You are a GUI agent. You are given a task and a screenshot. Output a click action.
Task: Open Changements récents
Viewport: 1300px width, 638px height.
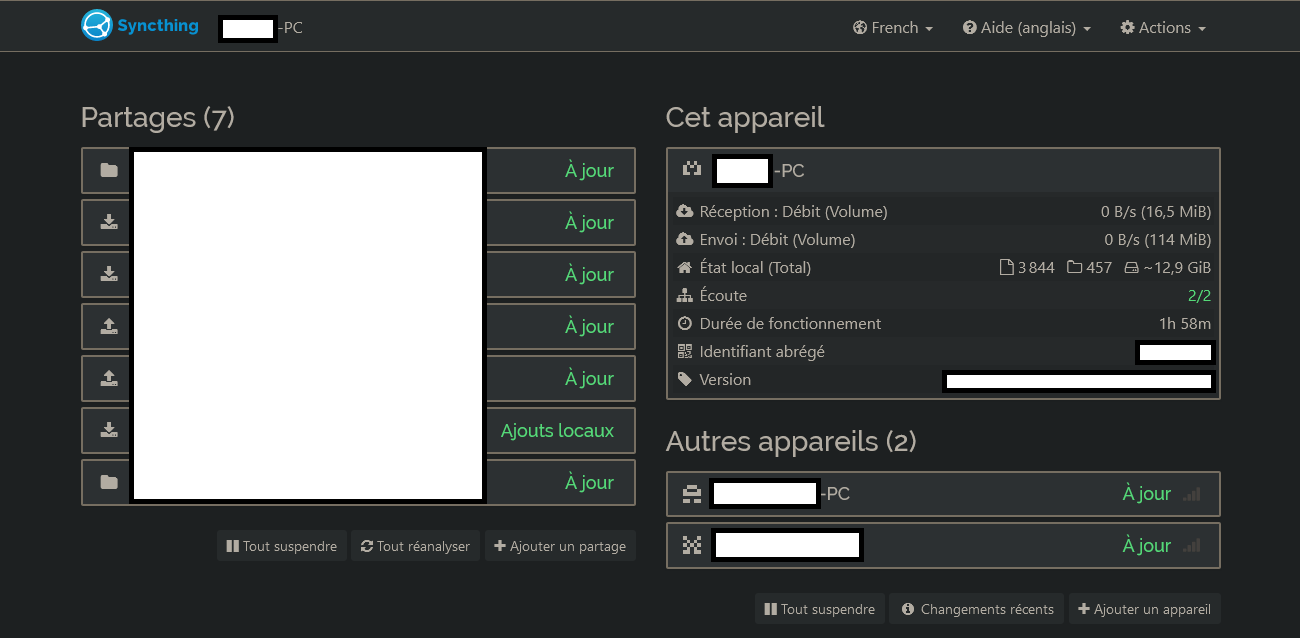pyautogui.click(x=977, y=609)
